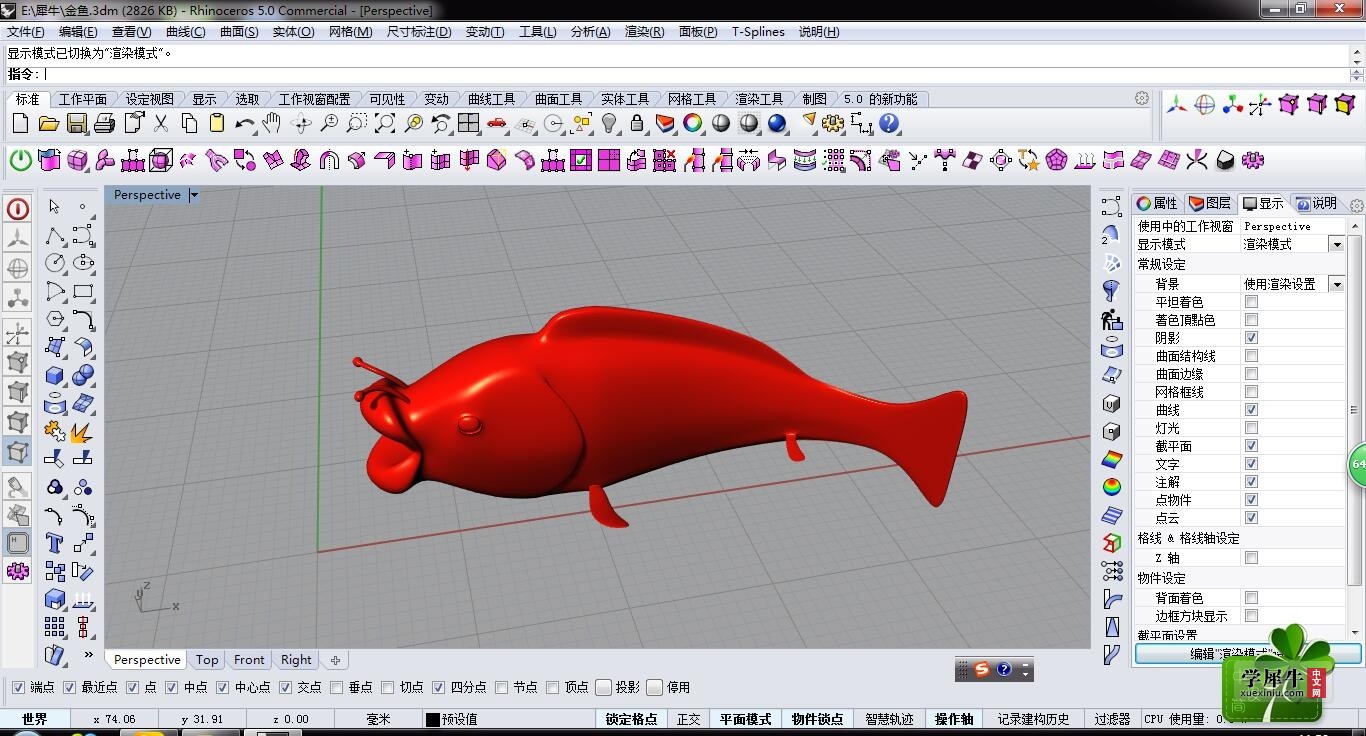Open Help with the blue question mark icon
The height and width of the screenshot is (736, 1366).
pyautogui.click(x=889, y=124)
